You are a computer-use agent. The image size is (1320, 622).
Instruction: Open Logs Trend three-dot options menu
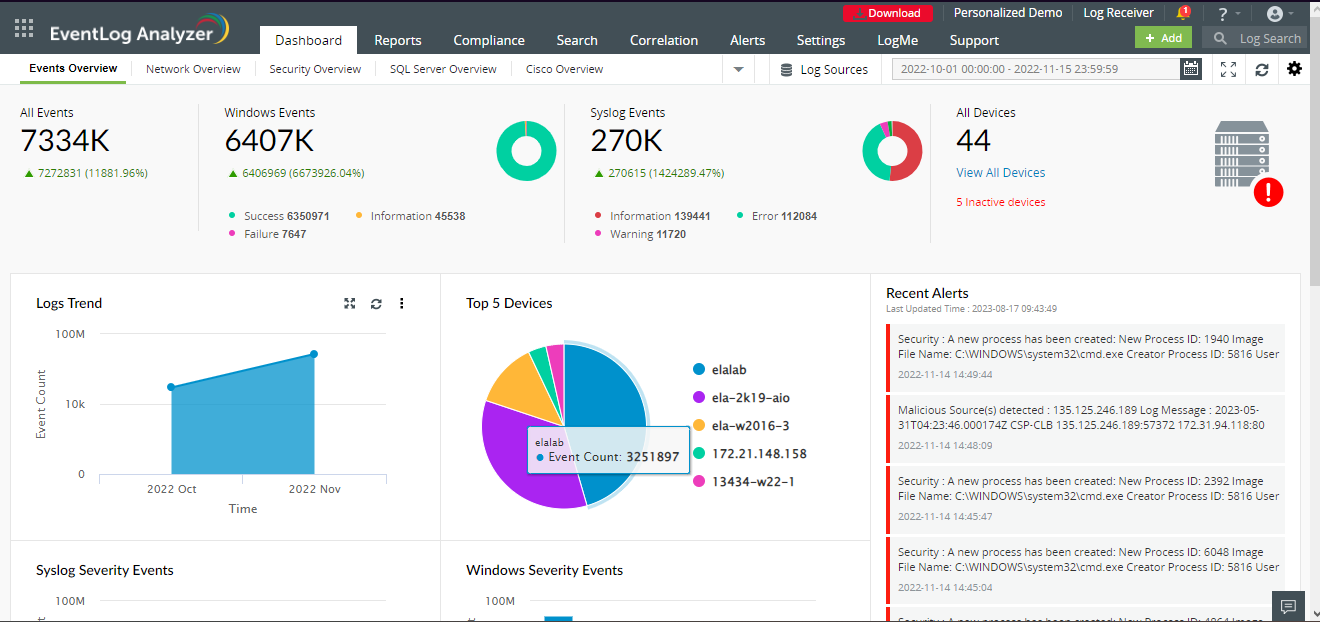pos(402,303)
